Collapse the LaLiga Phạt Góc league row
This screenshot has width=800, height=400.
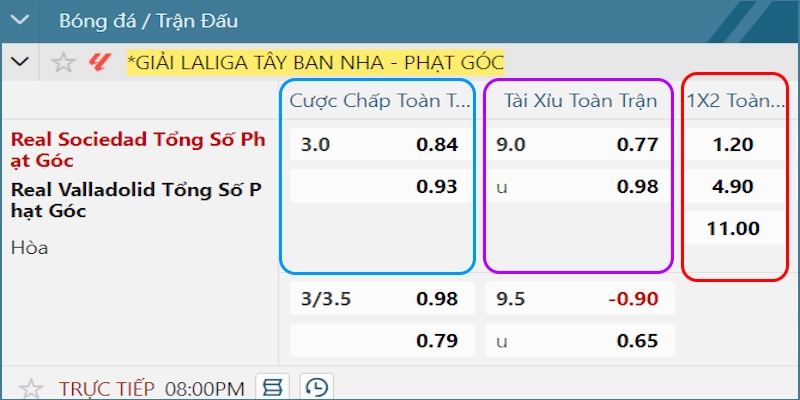tap(20, 62)
